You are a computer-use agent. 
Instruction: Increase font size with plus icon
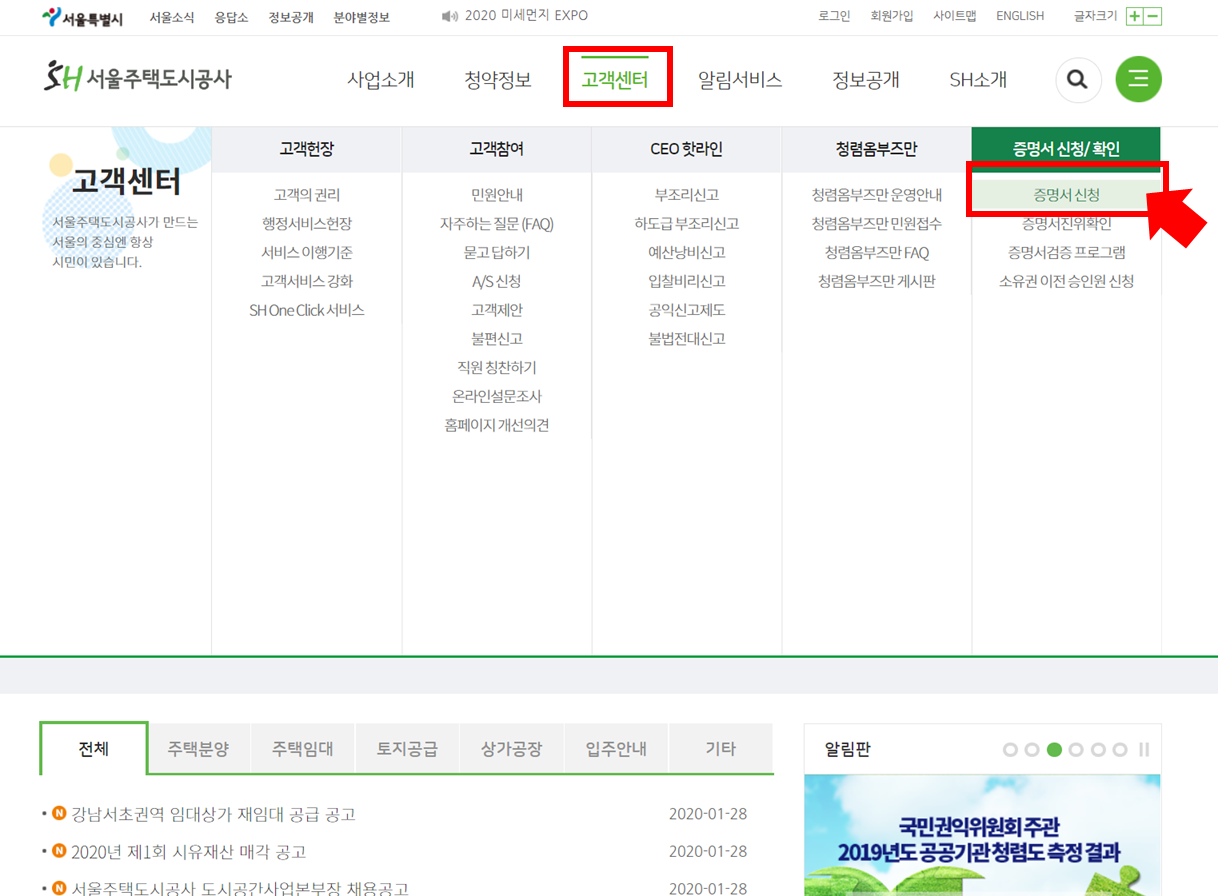(1134, 16)
